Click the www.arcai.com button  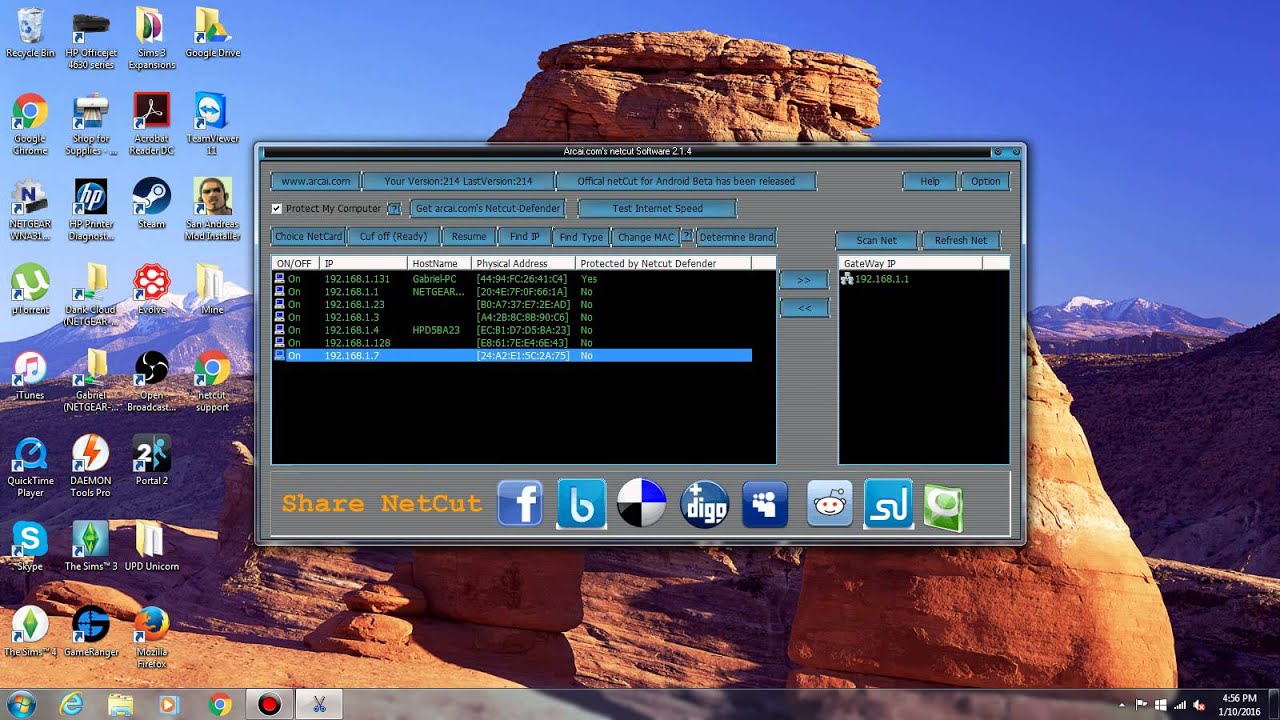click(315, 181)
